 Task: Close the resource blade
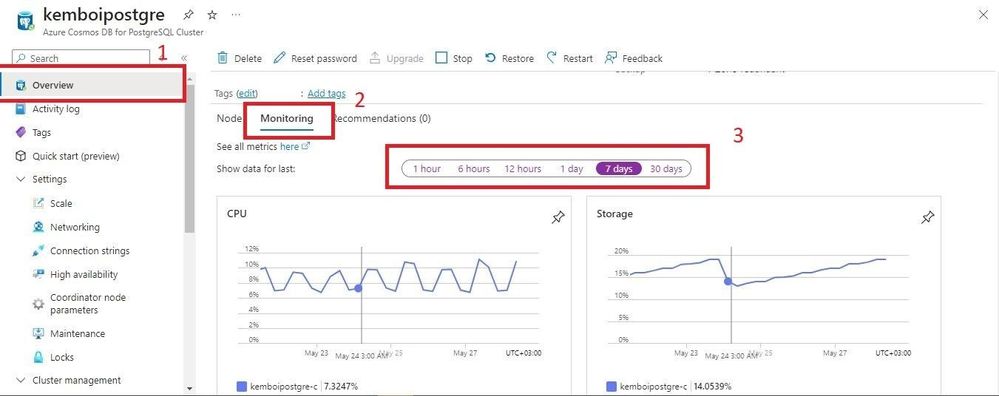pyautogui.click(x=983, y=15)
